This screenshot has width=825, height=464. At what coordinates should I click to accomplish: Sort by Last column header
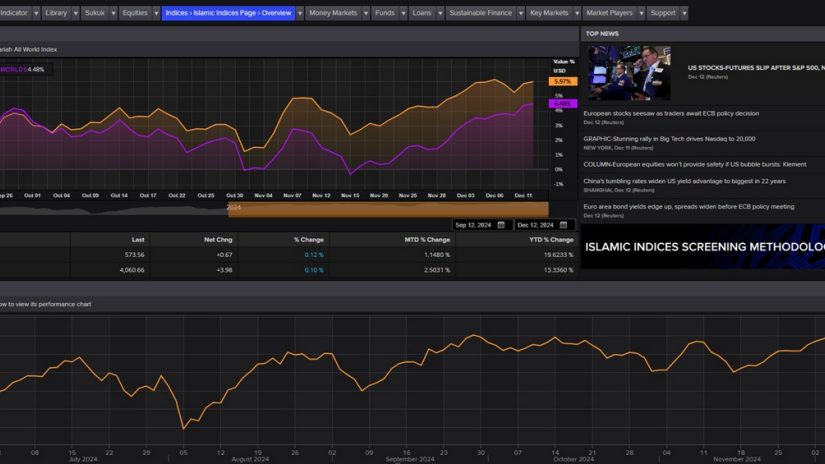click(138, 240)
